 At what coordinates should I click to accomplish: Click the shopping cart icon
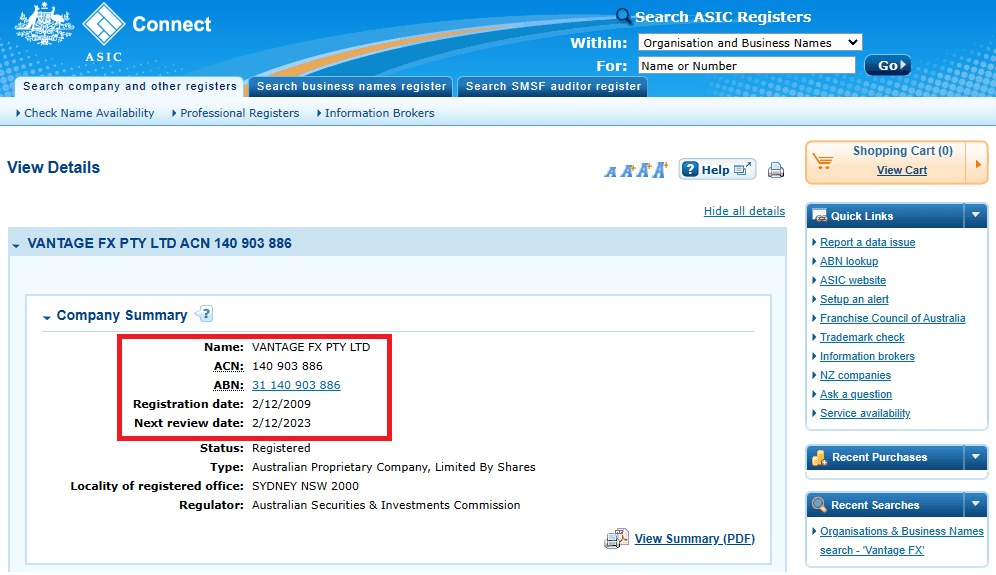(x=823, y=161)
